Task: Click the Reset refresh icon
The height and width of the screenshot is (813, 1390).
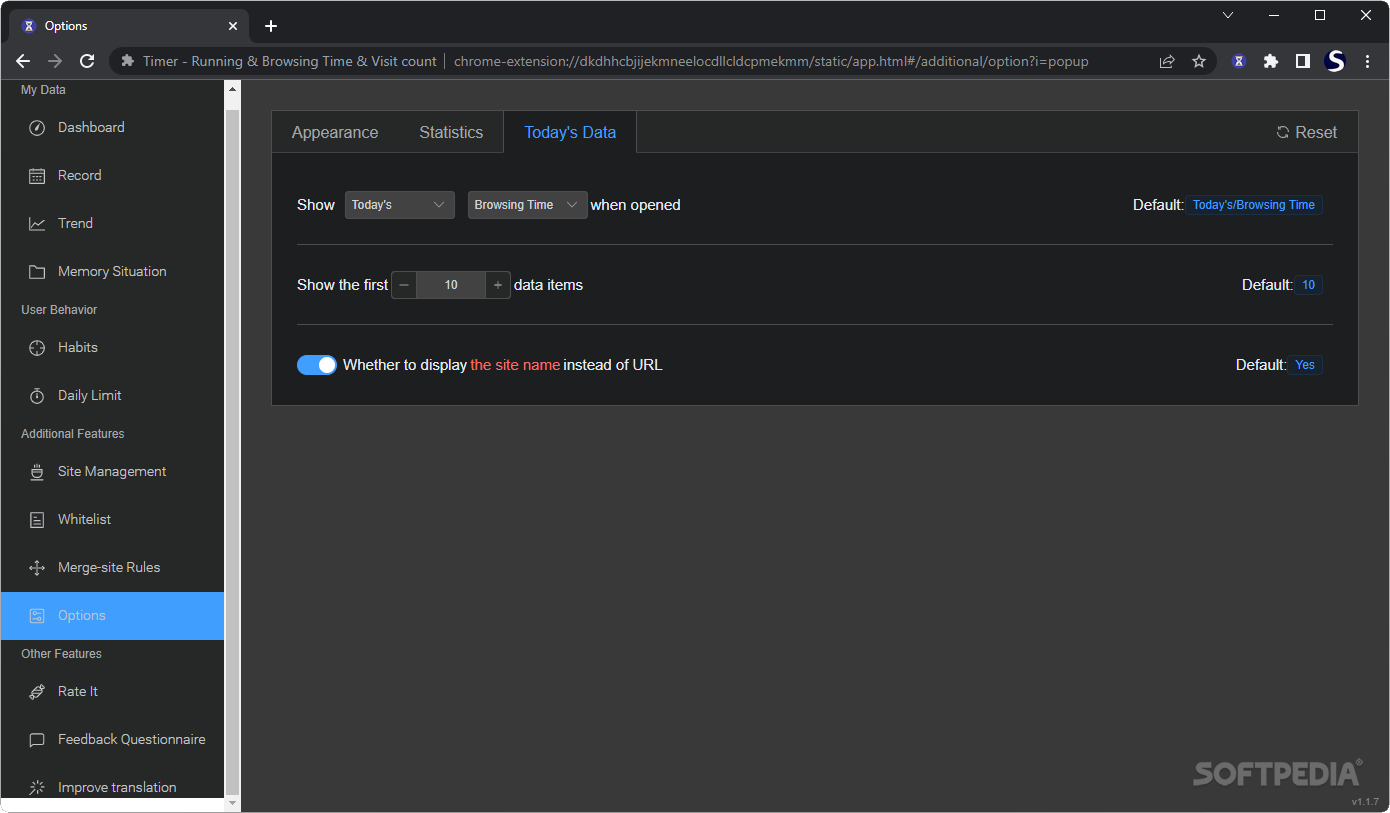Action: click(x=1283, y=132)
